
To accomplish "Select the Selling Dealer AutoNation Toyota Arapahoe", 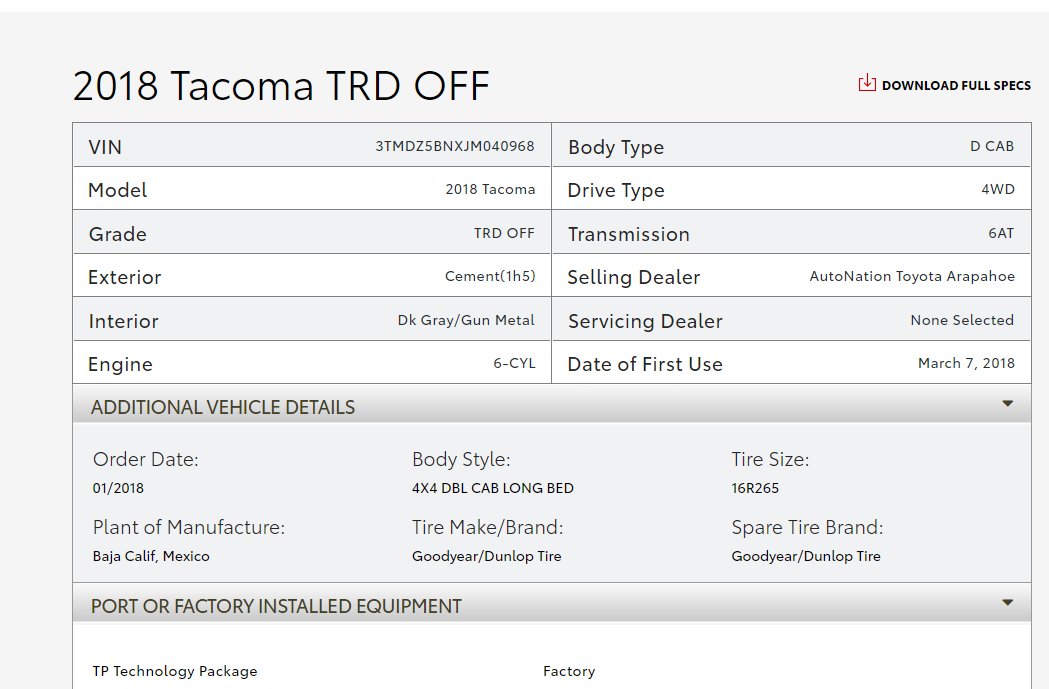I will coord(911,277).
